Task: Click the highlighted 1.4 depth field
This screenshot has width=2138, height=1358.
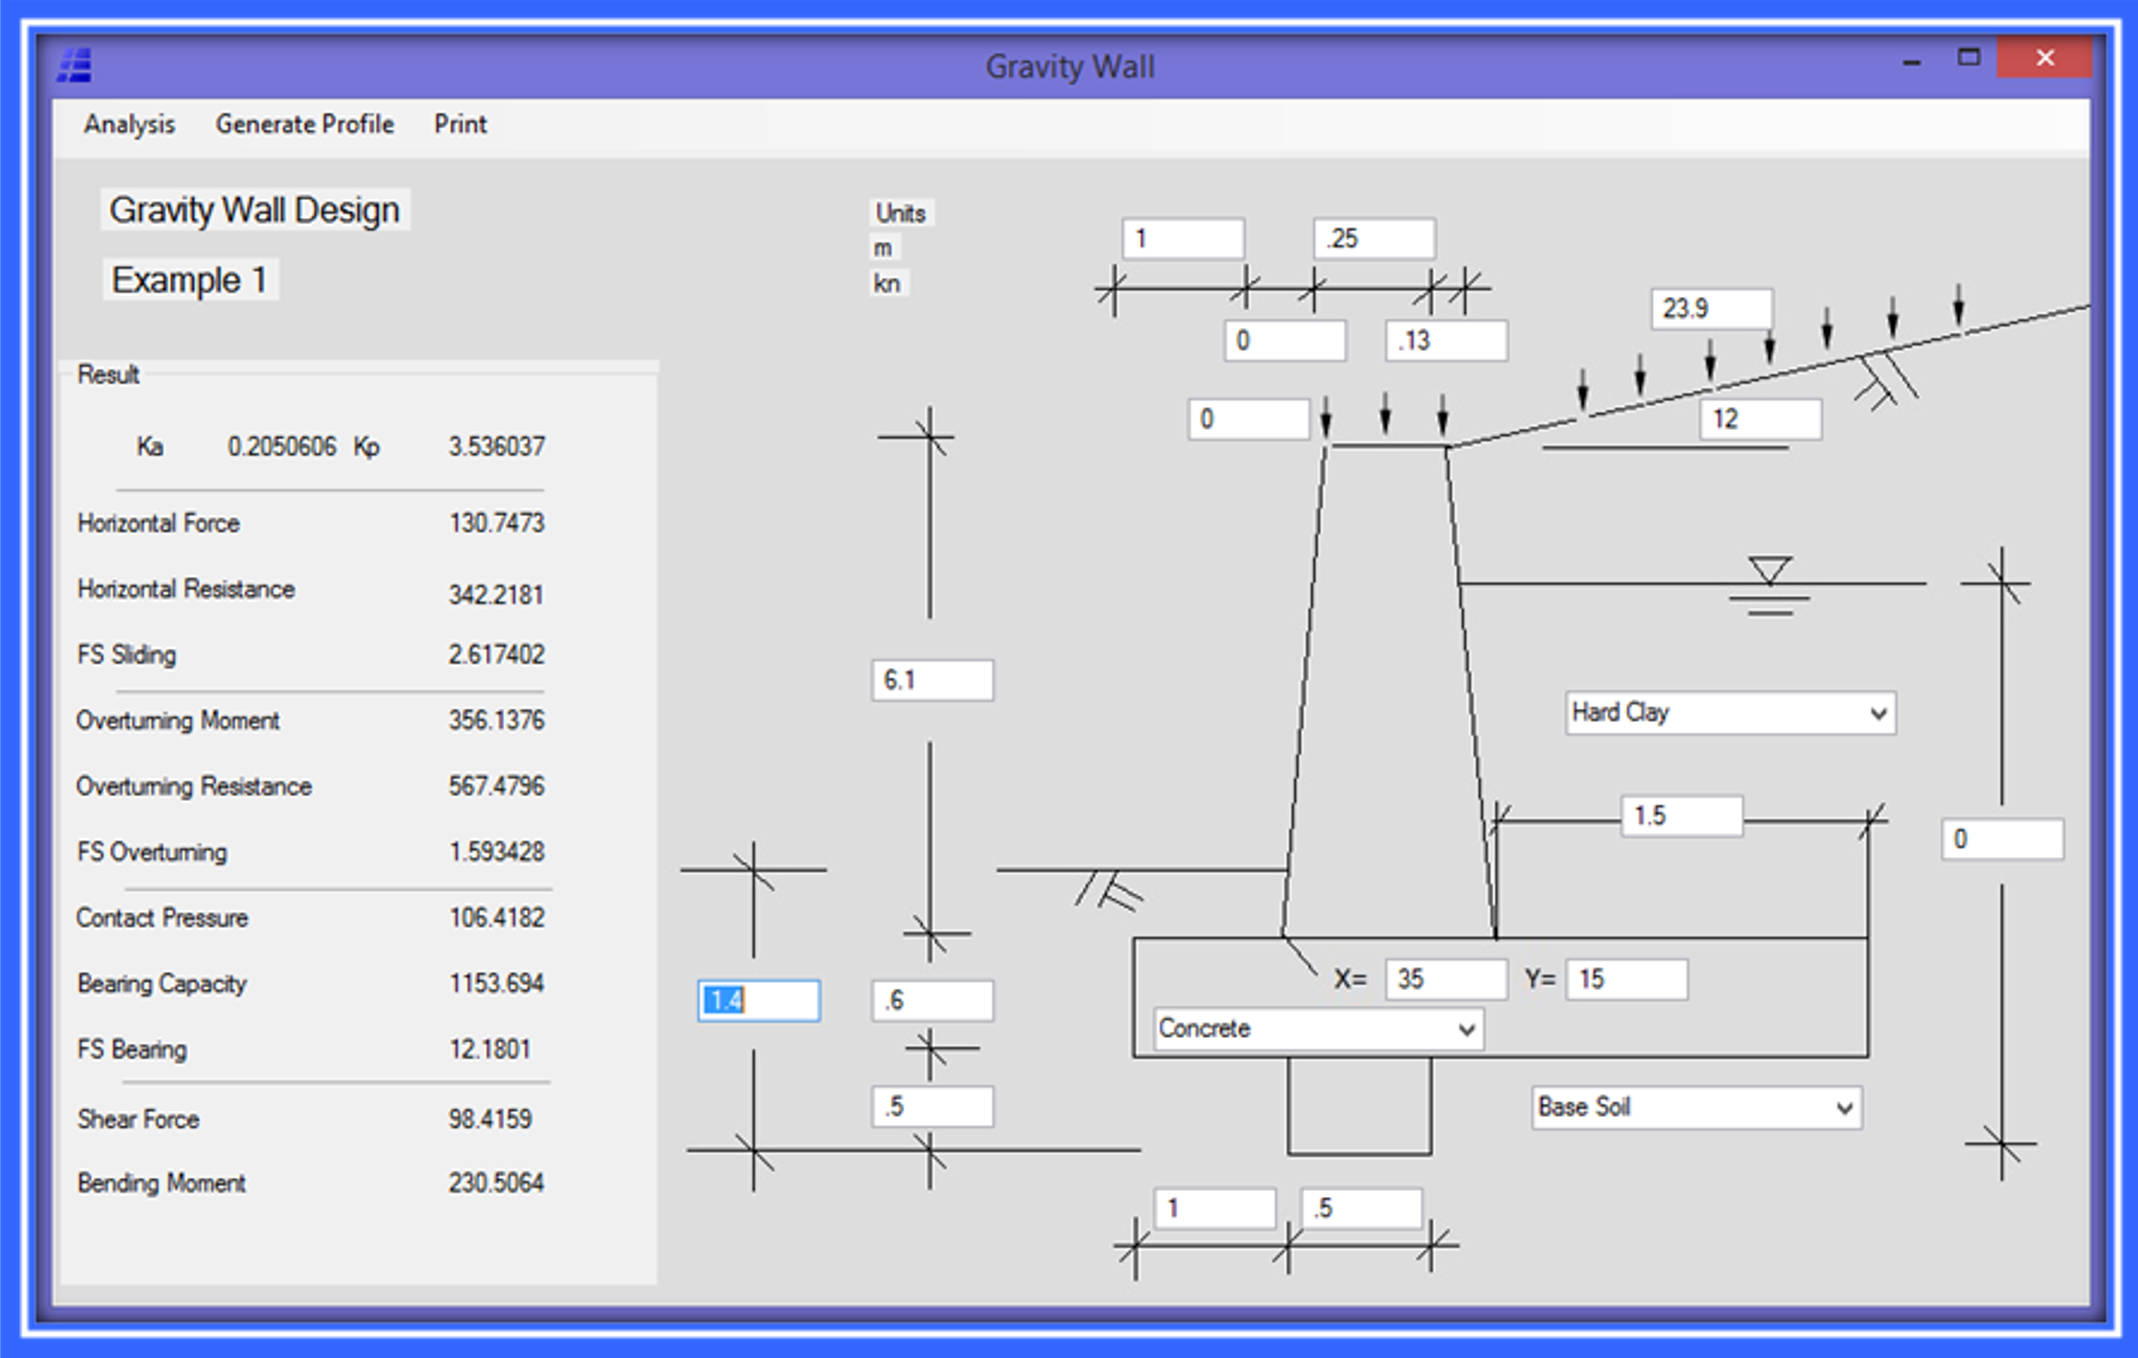Action: coord(758,1000)
